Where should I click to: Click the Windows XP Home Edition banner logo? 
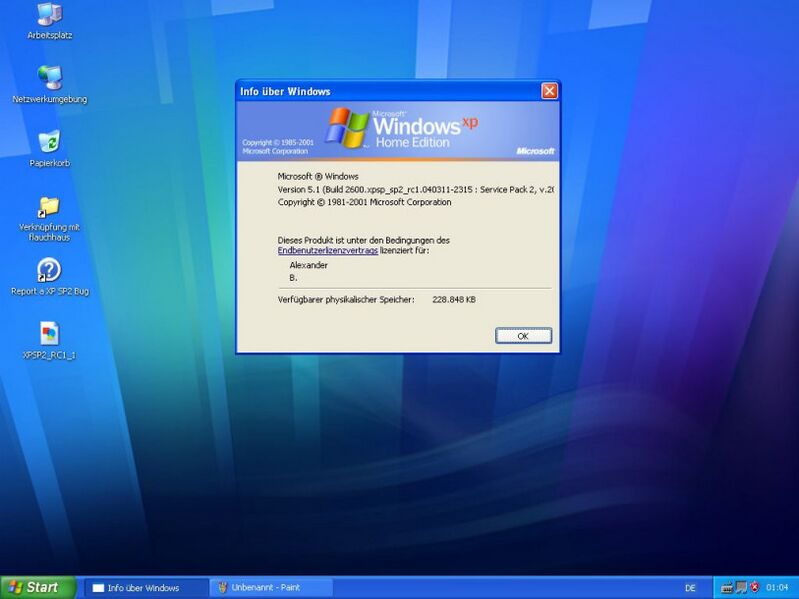(x=401, y=128)
